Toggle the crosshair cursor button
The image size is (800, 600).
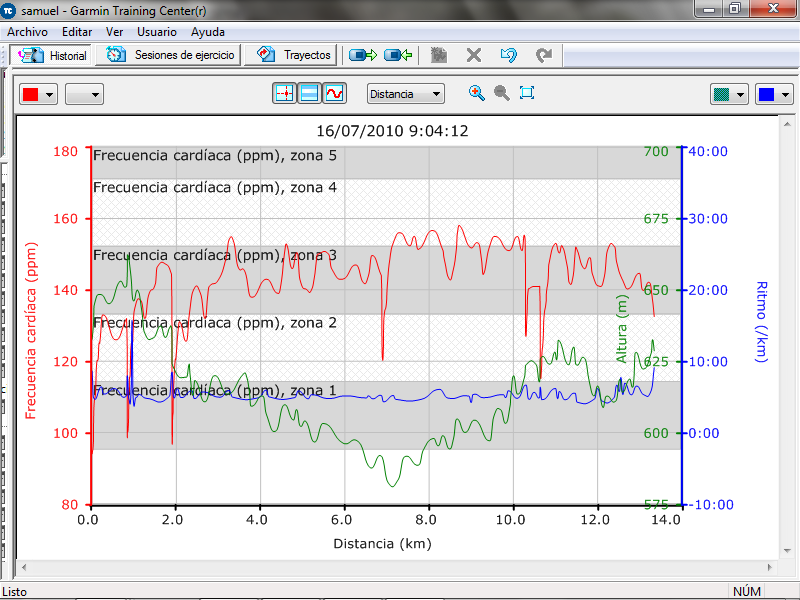(x=285, y=93)
